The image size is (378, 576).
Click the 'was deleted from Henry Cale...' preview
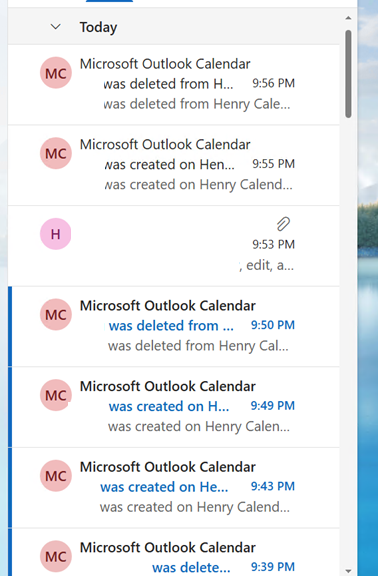click(197, 104)
